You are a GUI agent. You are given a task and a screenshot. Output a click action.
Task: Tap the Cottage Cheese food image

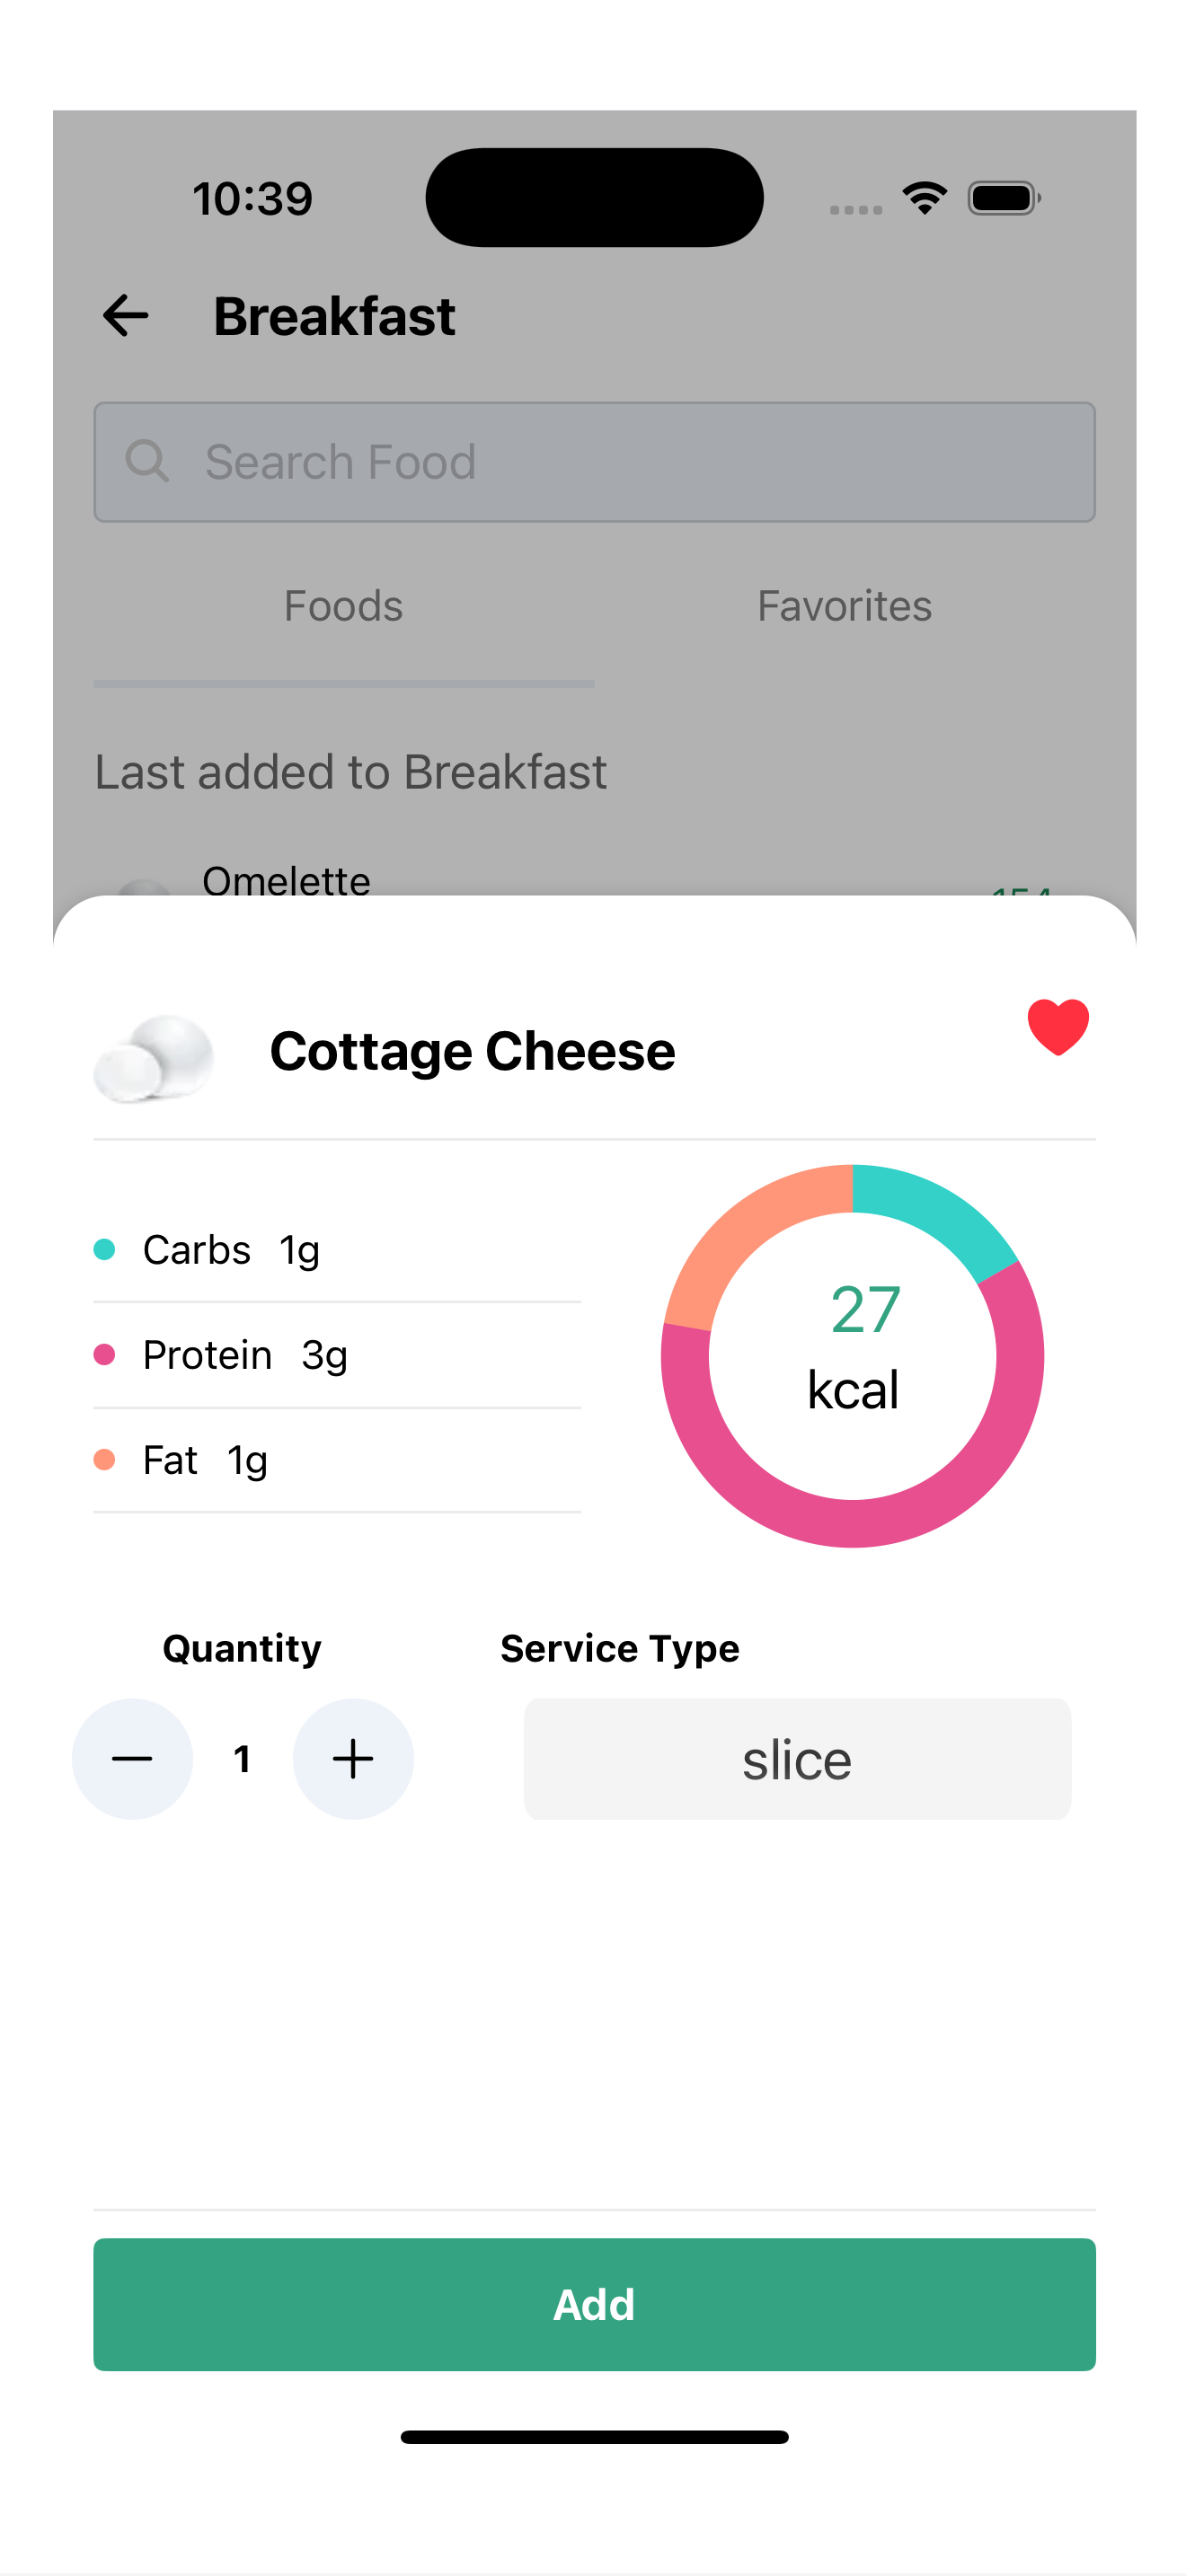coord(154,1058)
